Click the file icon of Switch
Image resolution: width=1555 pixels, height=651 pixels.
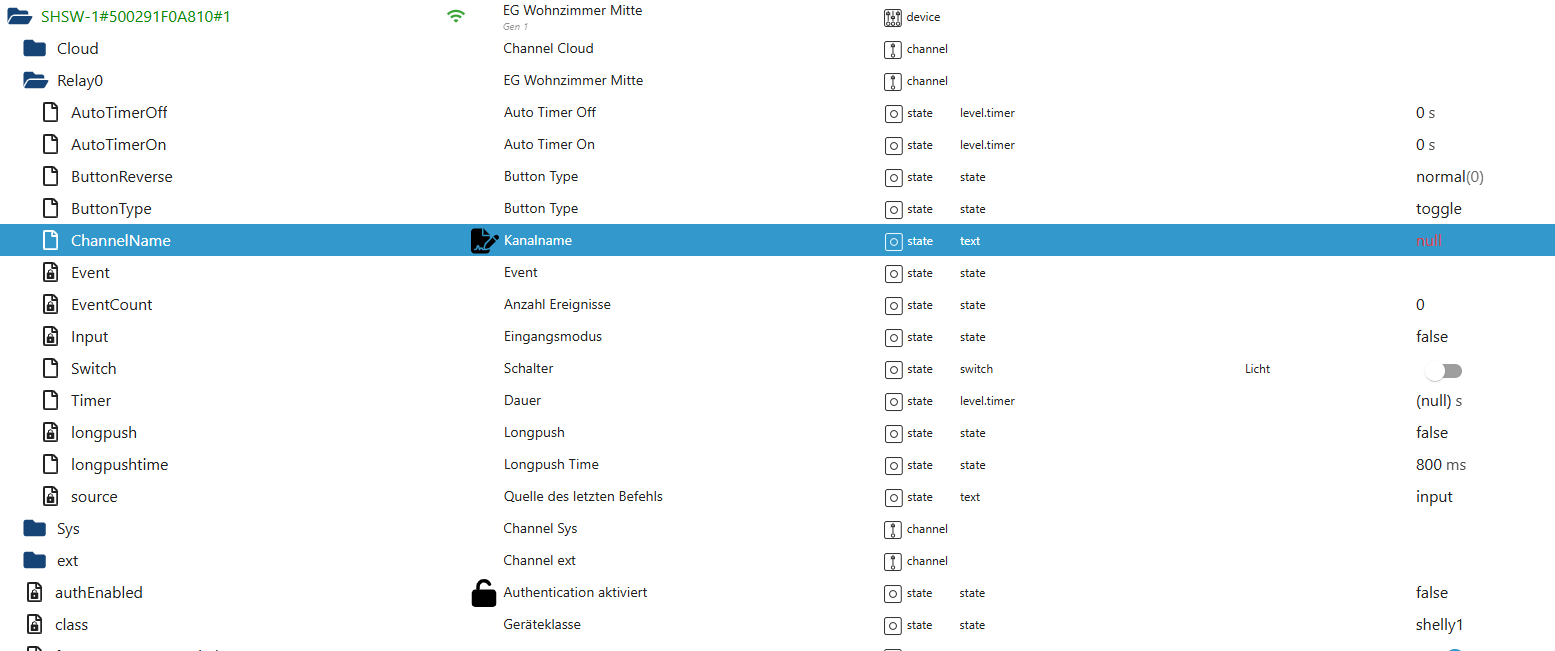pyautogui.click(x=51, y=368)
